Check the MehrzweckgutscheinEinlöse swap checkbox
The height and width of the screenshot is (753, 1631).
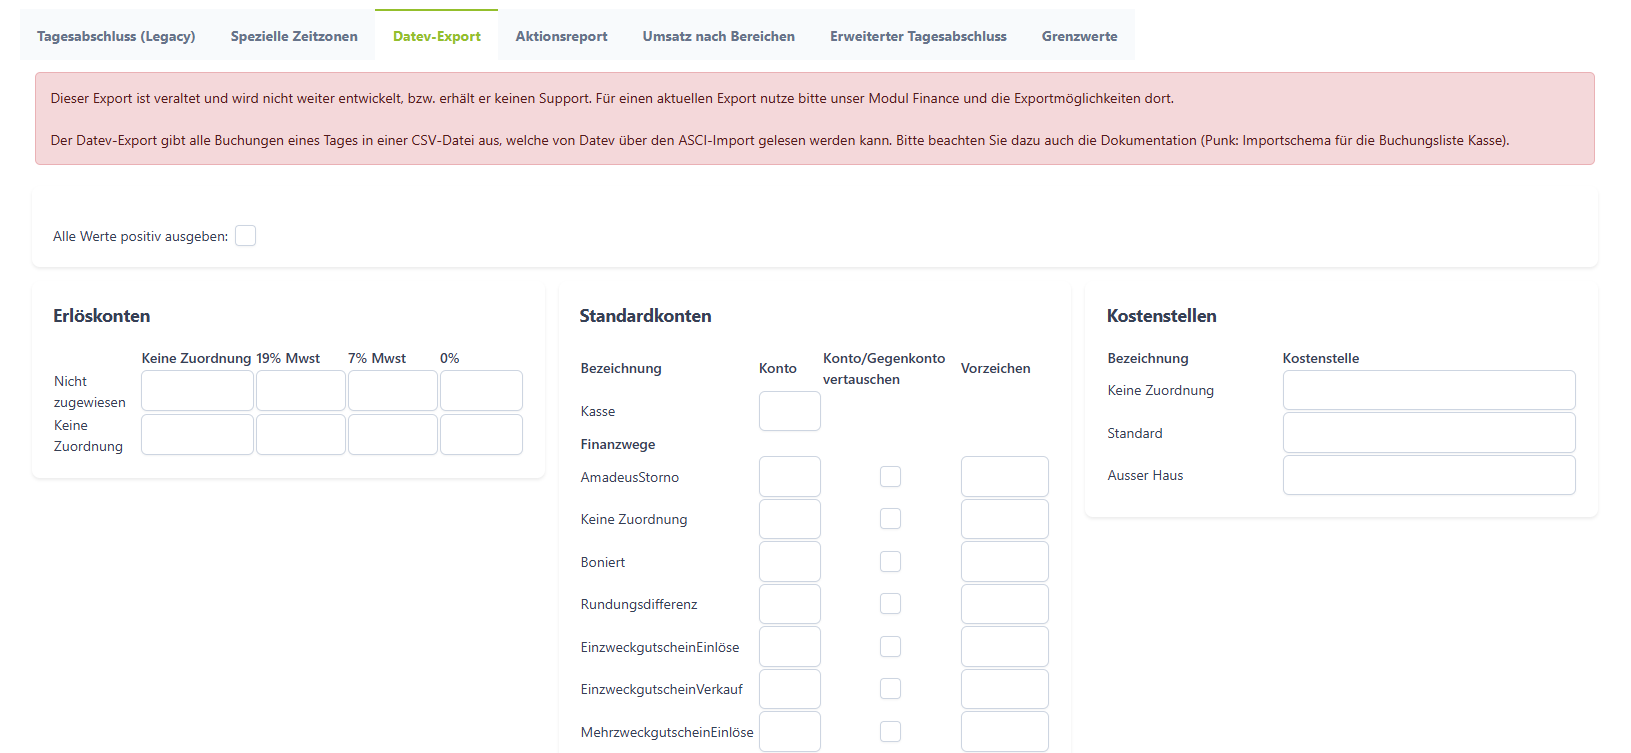tap(890, 732)
